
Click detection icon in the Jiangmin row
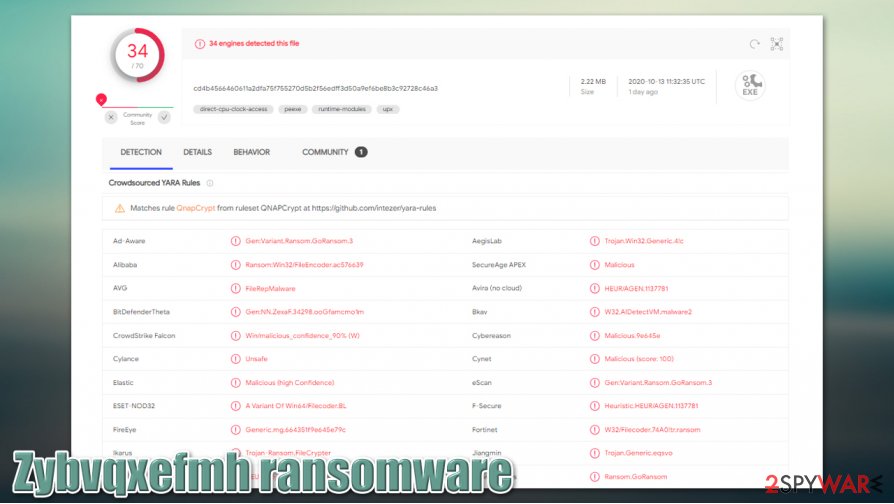595,453
